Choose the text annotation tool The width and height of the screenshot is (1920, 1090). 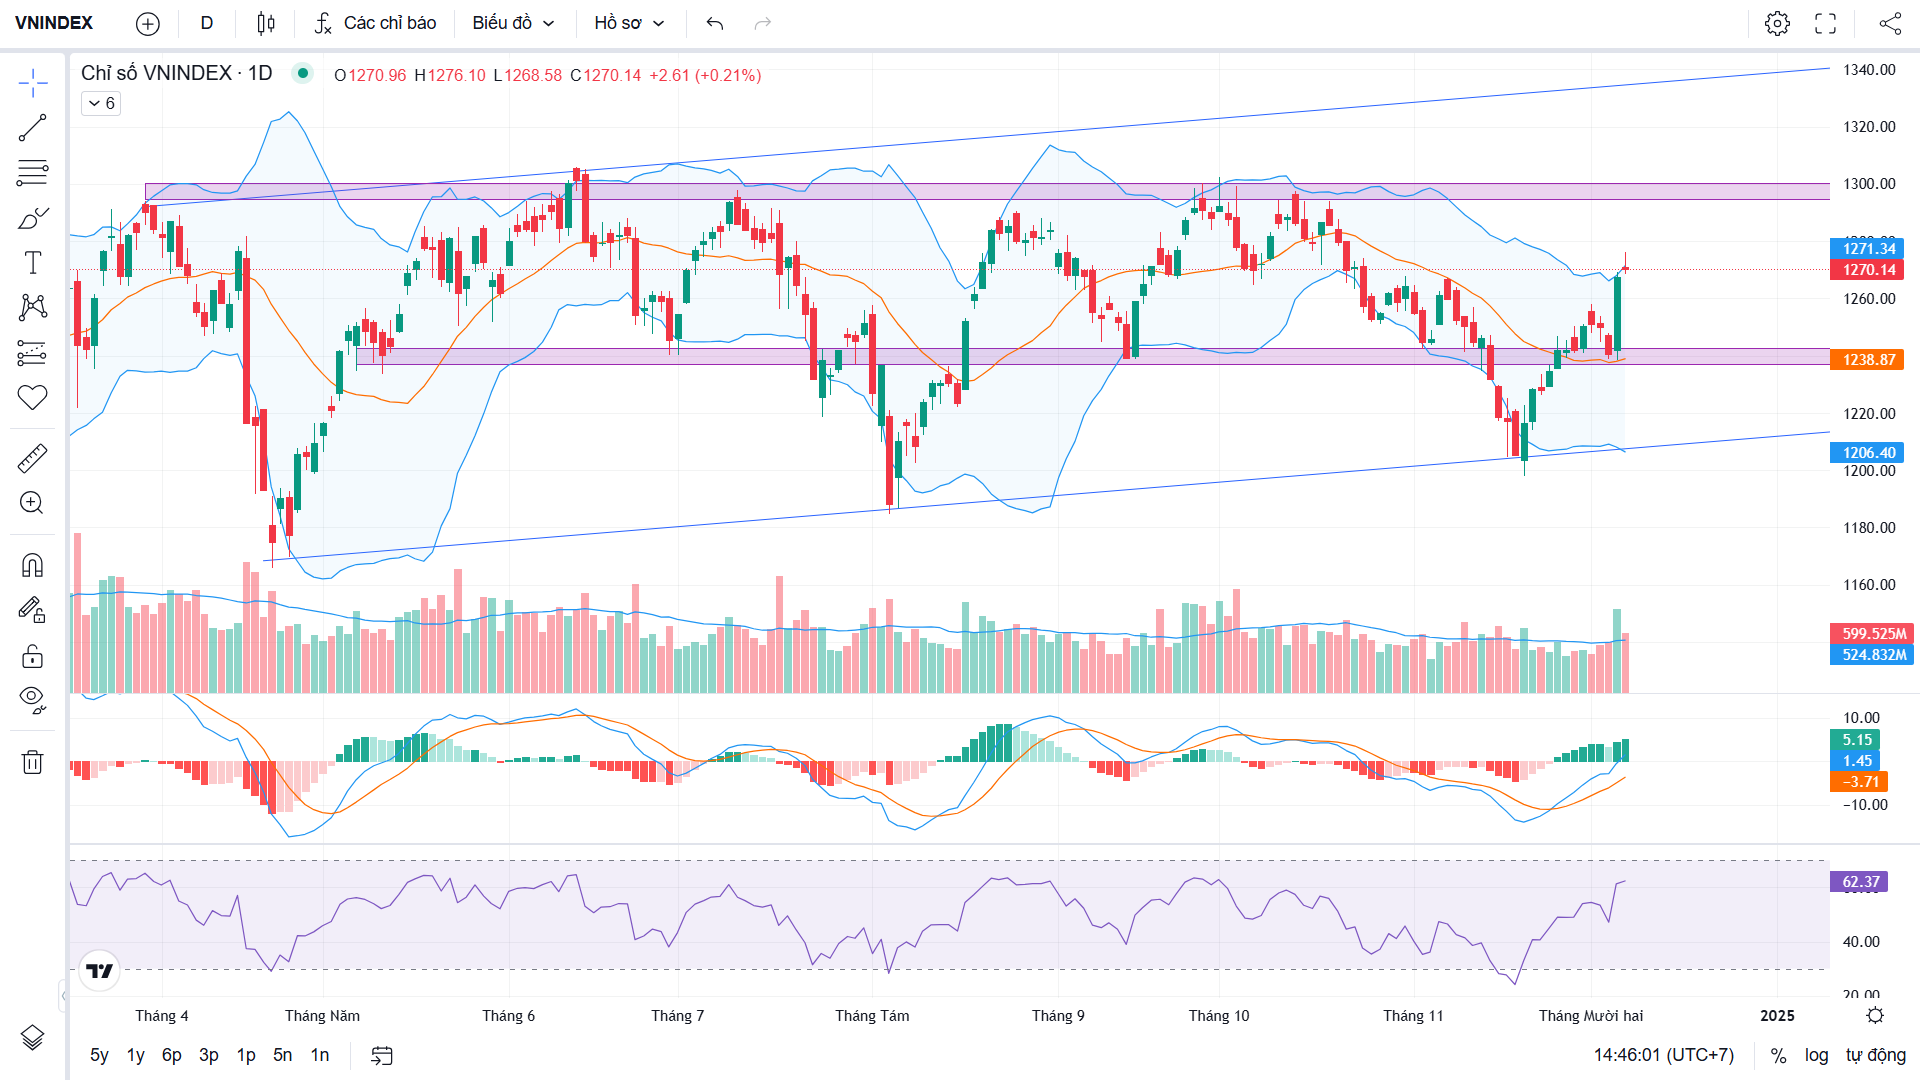click(x=32, y=263)
